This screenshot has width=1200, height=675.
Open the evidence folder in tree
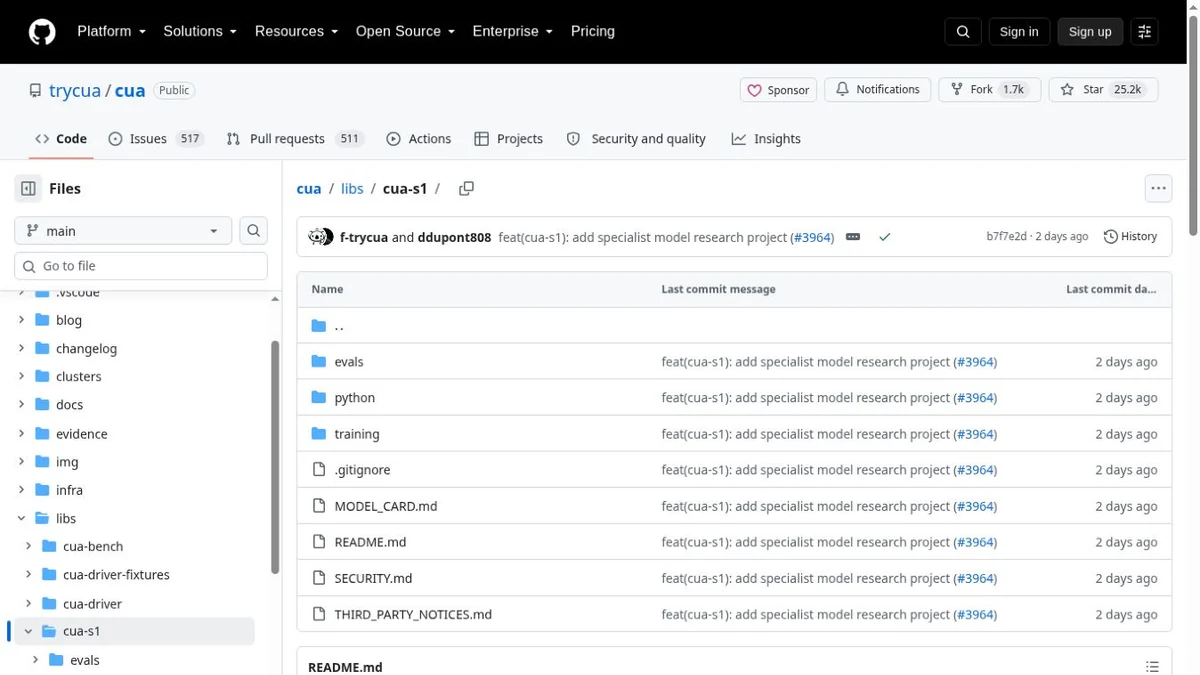(x=81, y=434)
